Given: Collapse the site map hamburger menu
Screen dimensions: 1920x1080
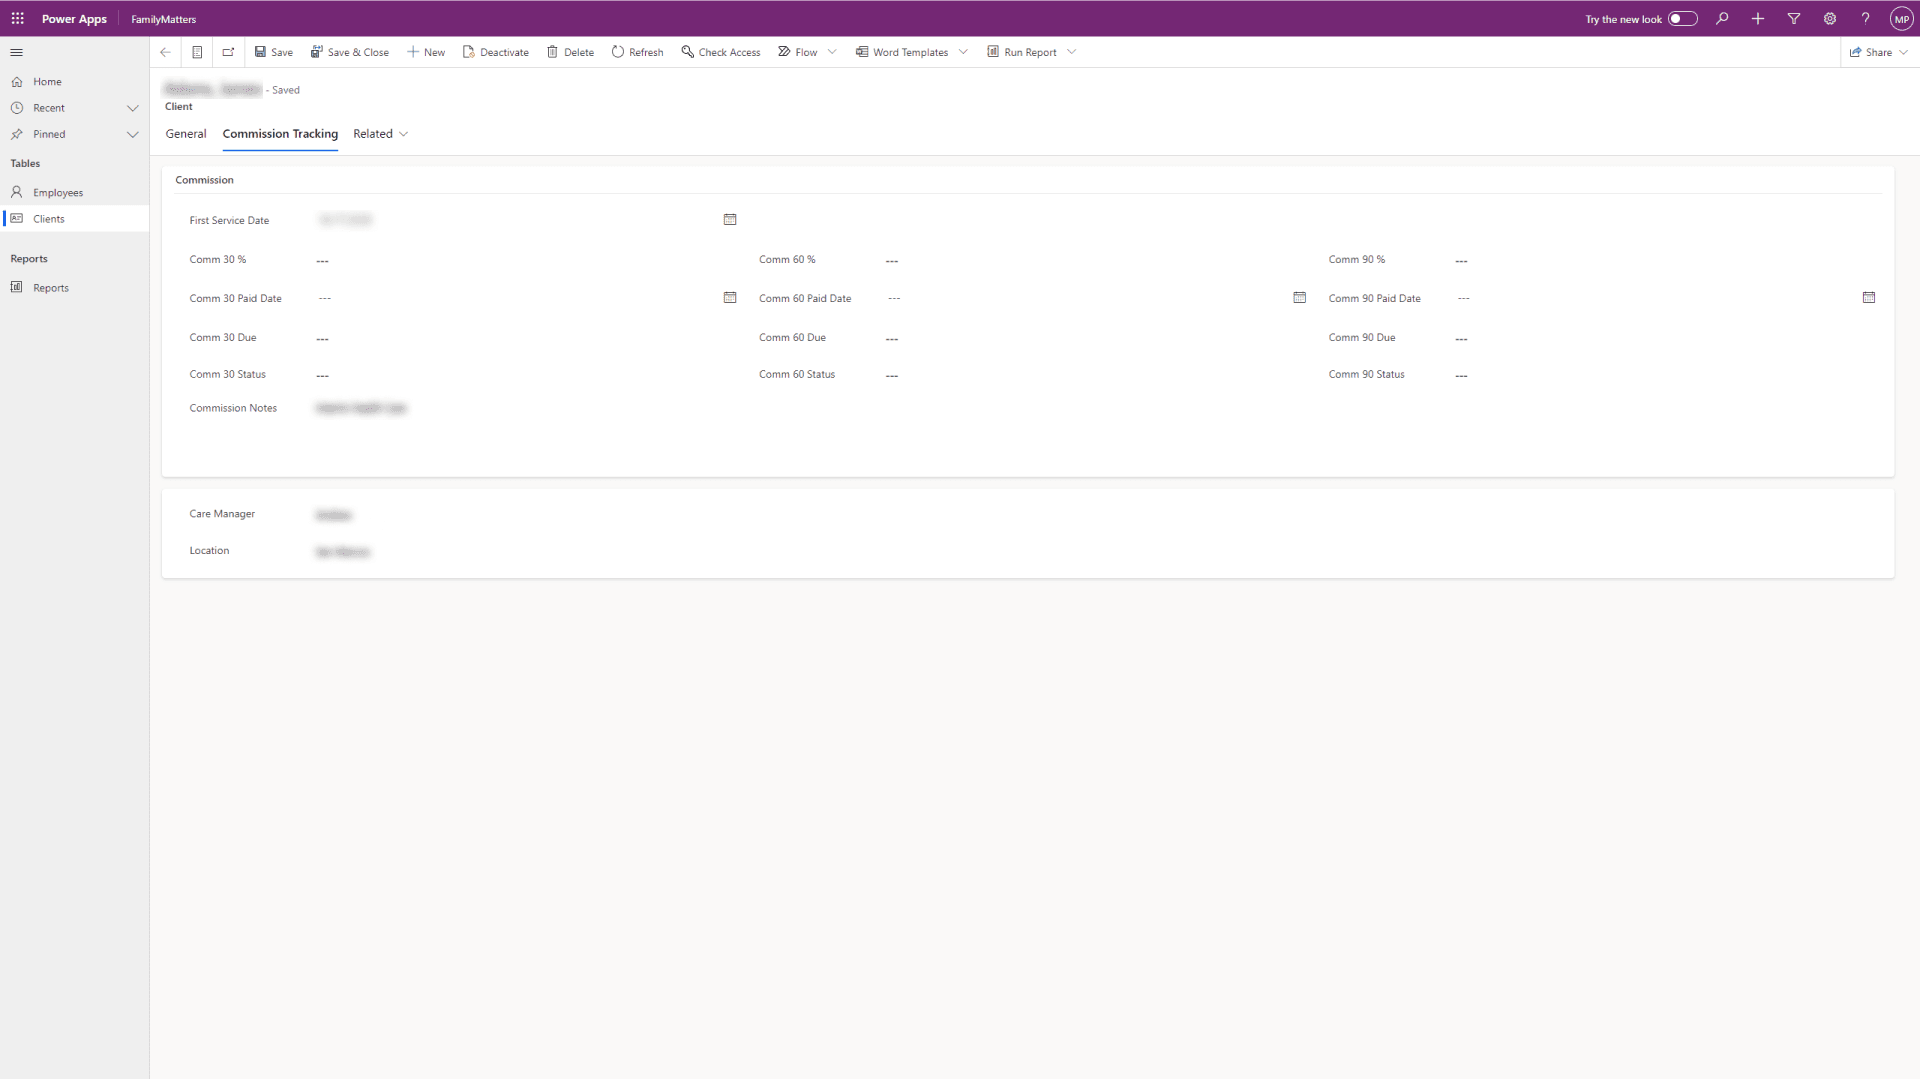Looking at the screenshot, I should point(17,52).
